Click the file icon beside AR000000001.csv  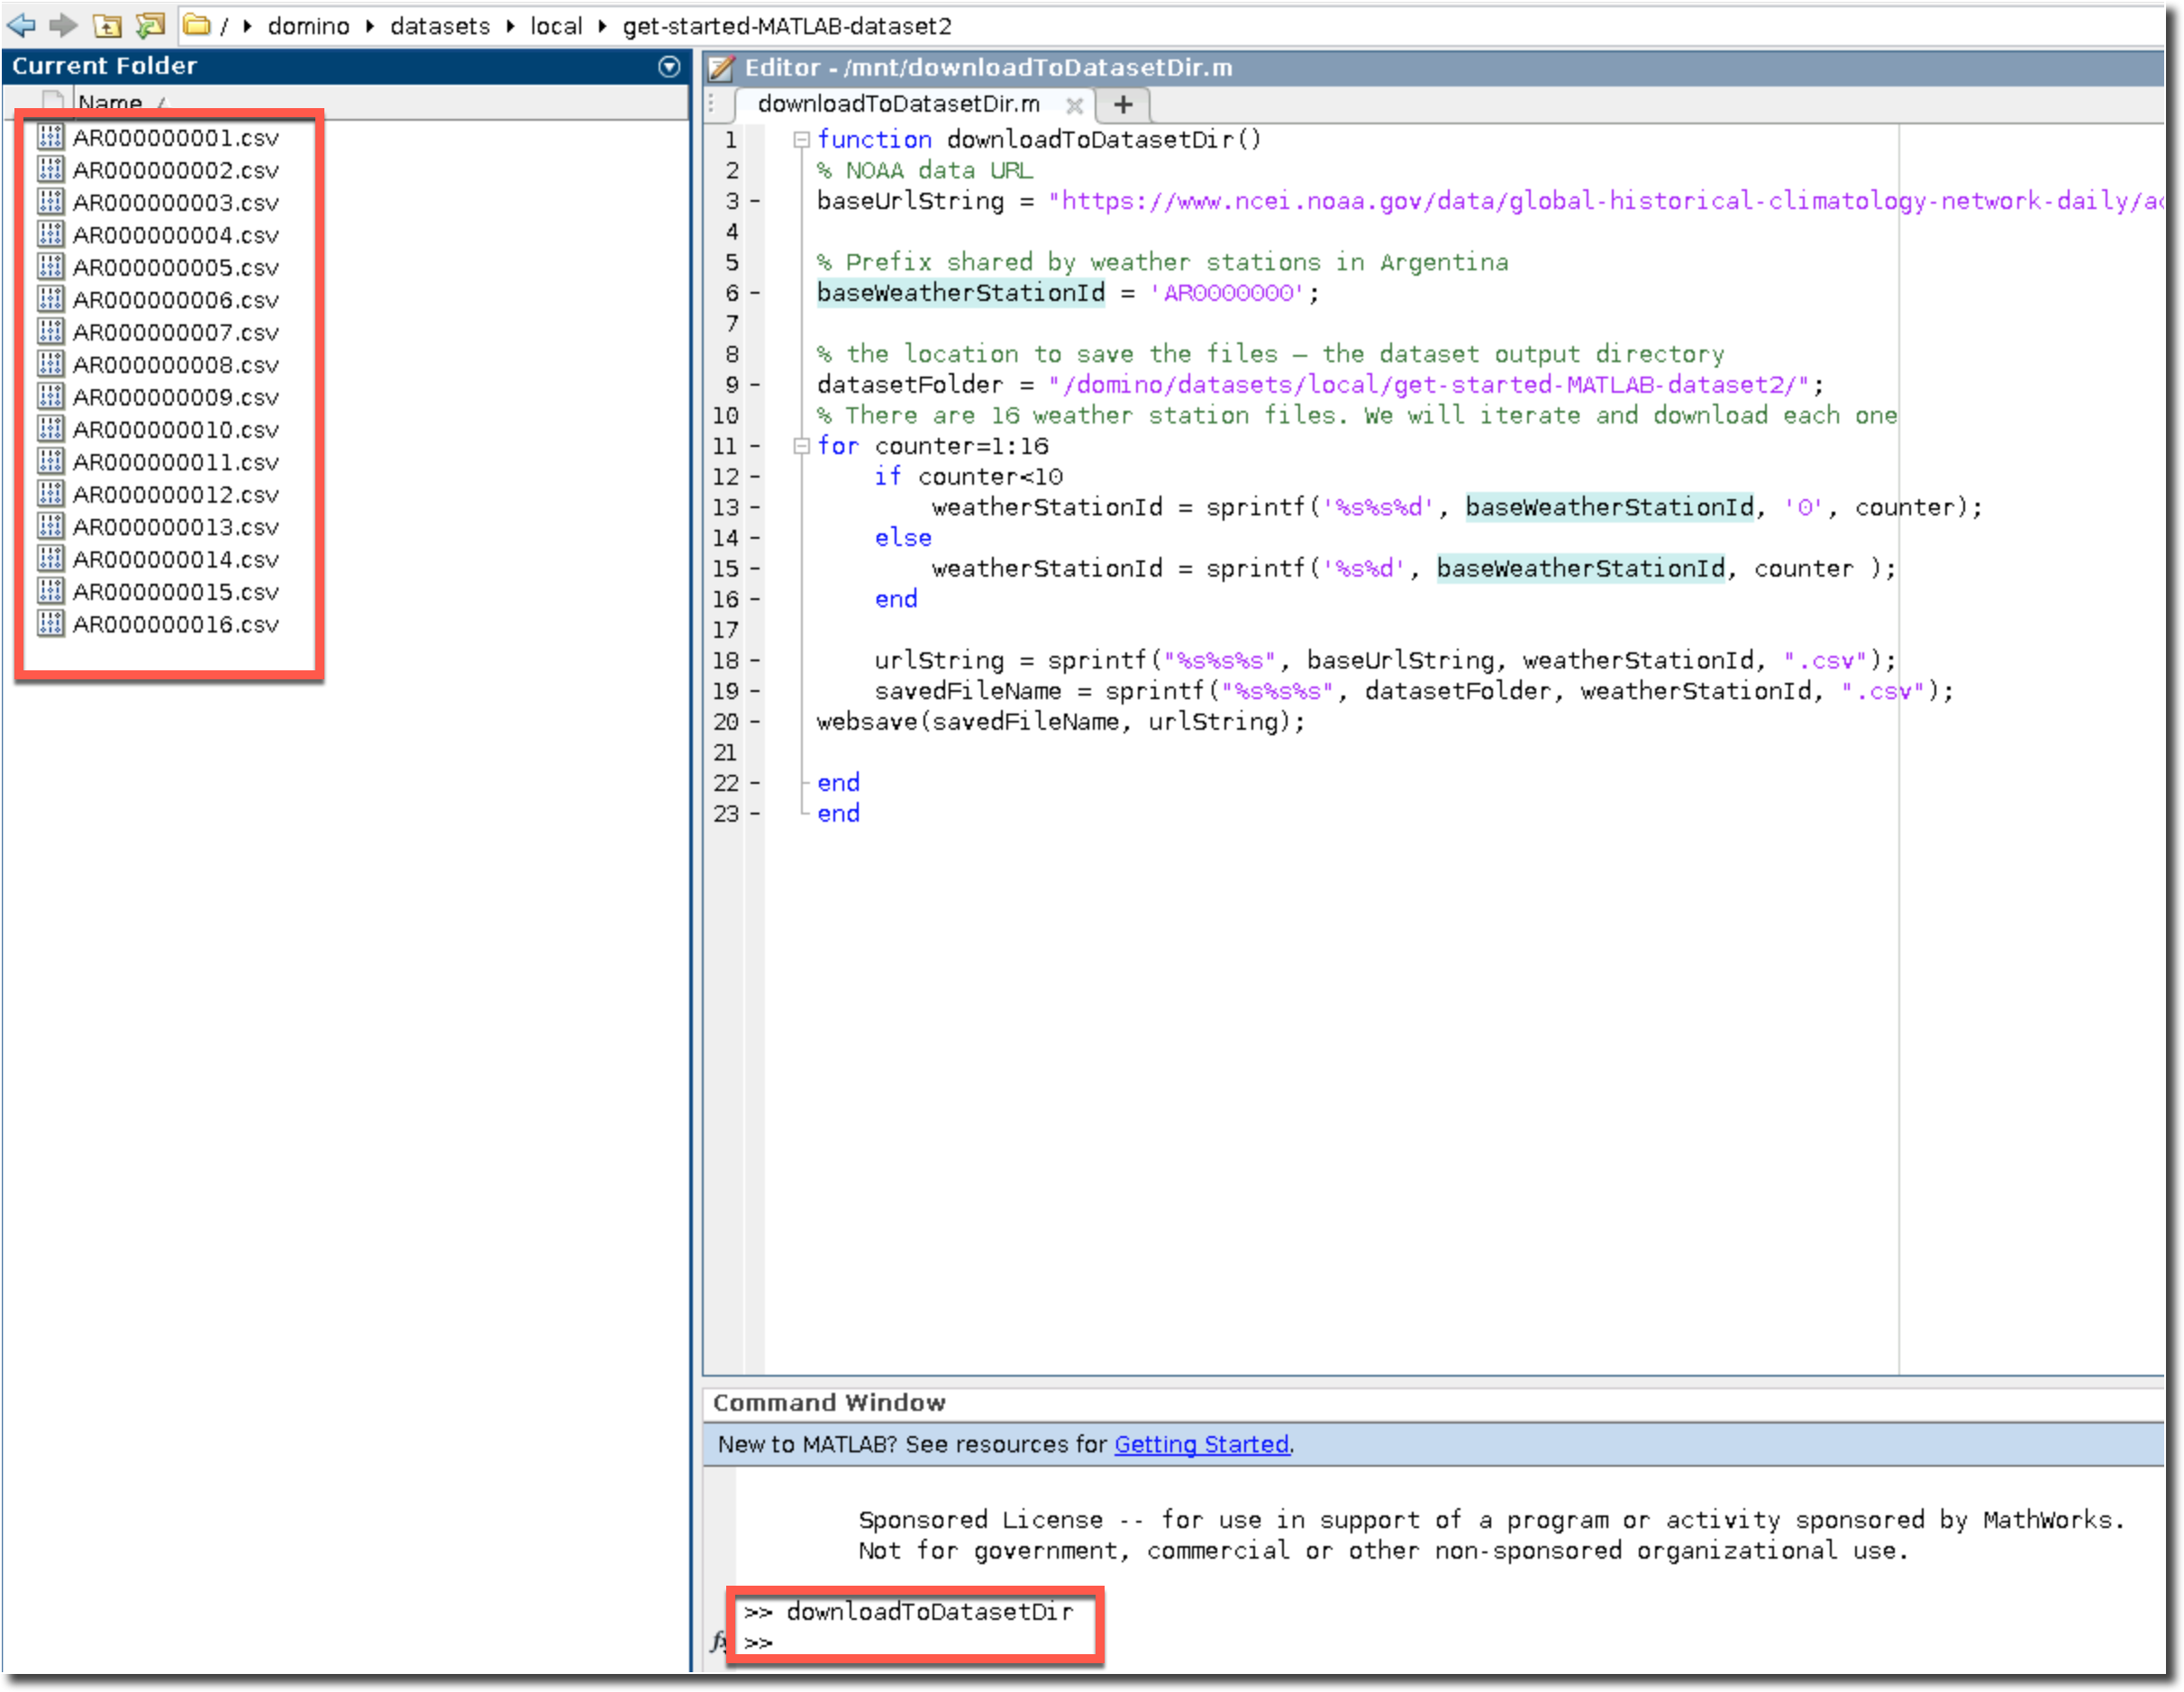tap(50, 136)
